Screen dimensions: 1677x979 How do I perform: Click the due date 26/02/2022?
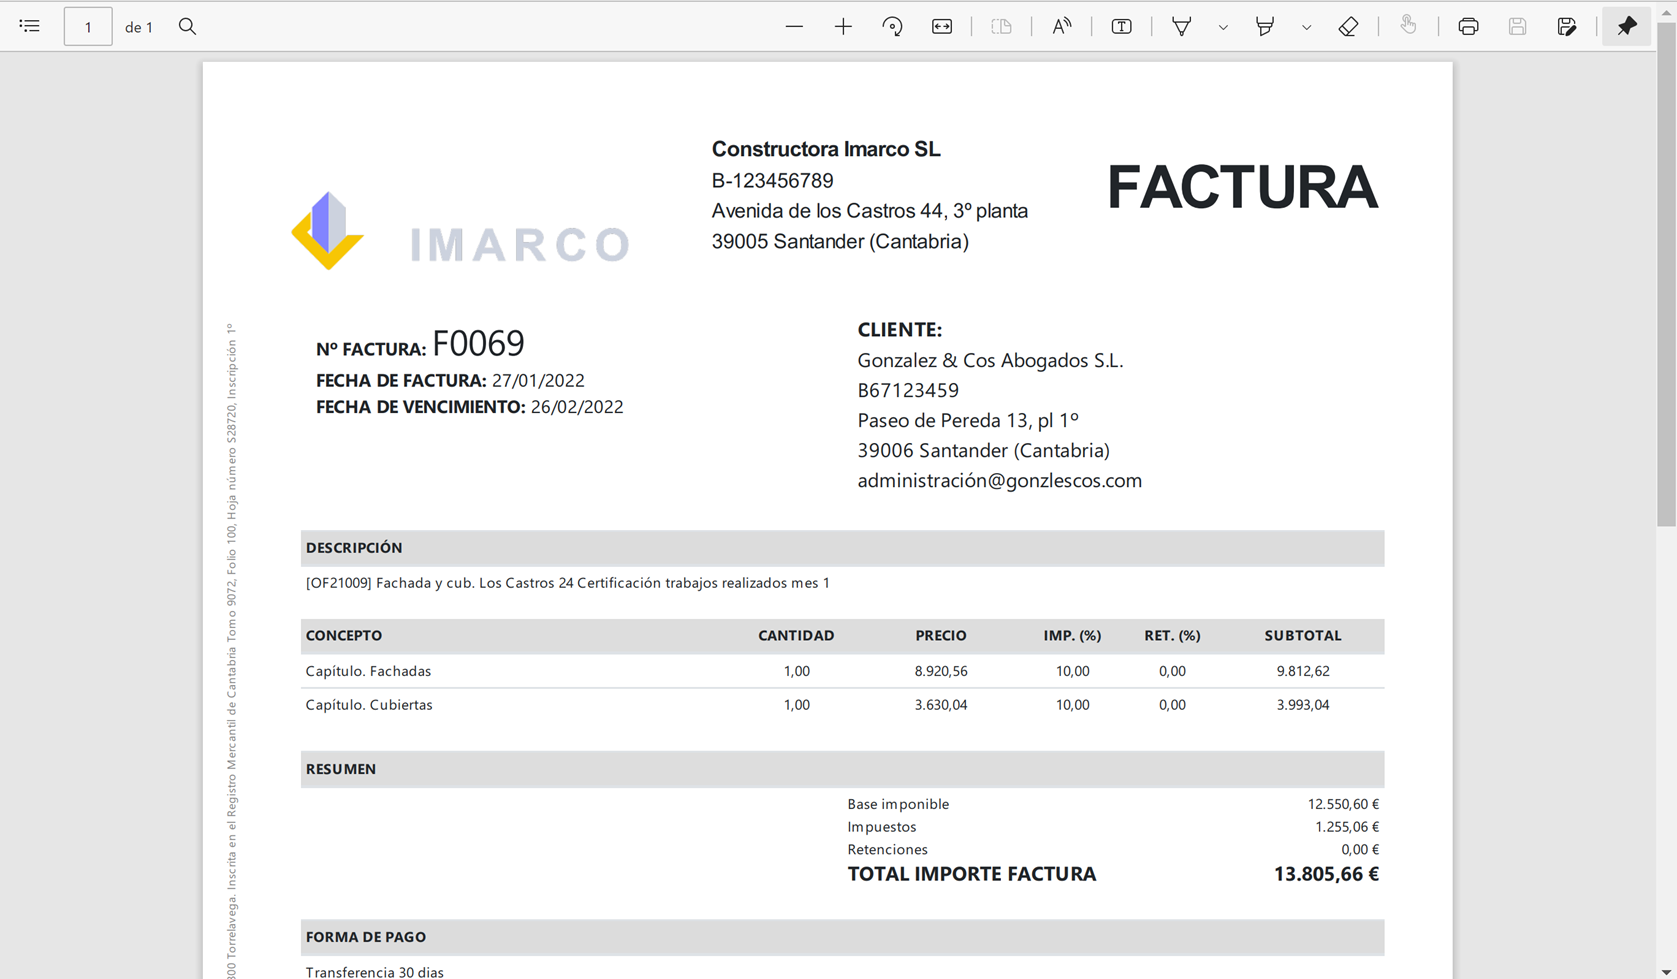[577, 407]
